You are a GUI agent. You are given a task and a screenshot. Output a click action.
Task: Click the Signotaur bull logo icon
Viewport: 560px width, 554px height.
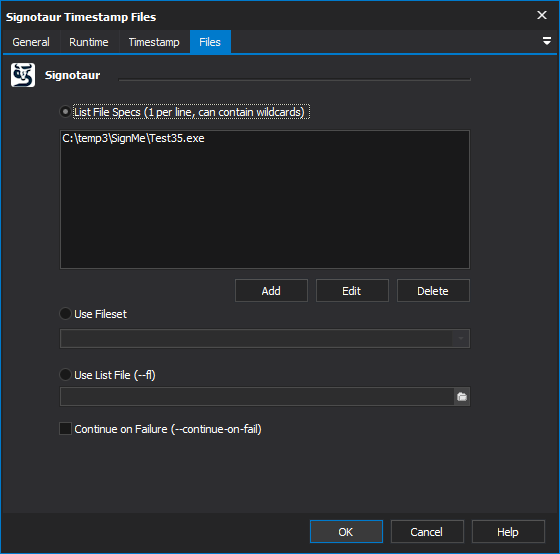tap(23, 75)
